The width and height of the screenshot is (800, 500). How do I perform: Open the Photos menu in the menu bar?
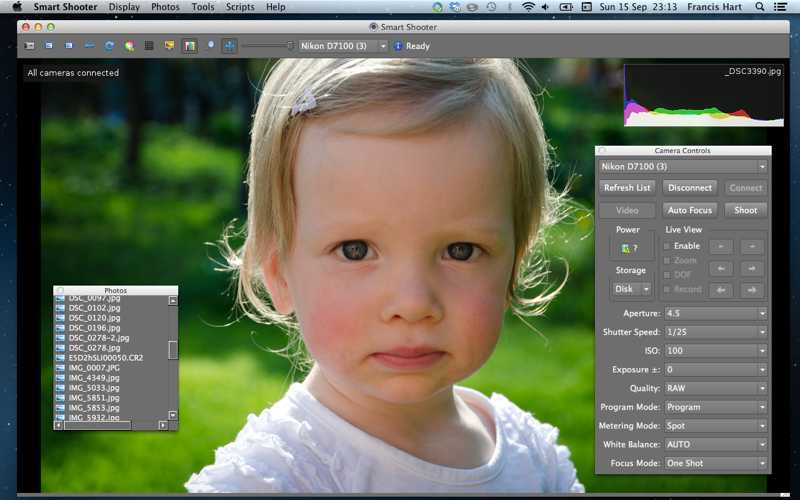coord(165,7)
